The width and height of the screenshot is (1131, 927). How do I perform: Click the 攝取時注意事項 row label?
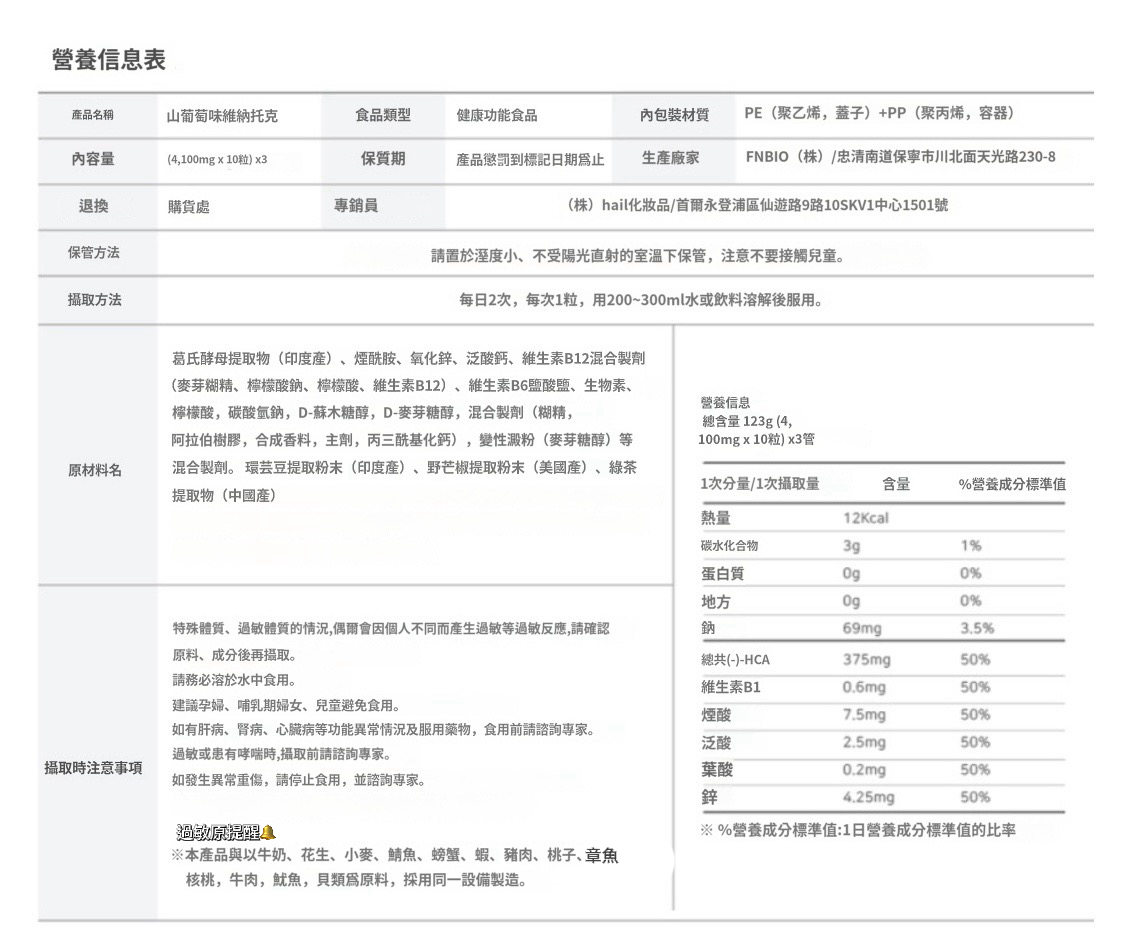pos(94,768)
